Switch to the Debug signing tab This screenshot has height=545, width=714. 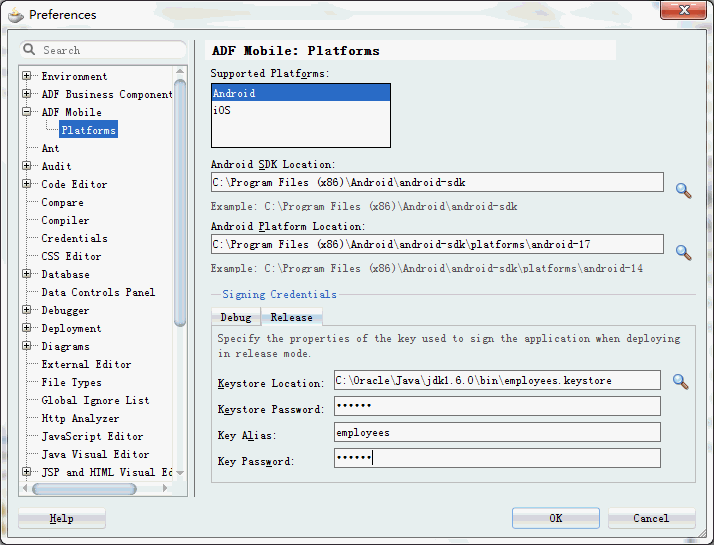pyautogui.click(x=236, y=317)
